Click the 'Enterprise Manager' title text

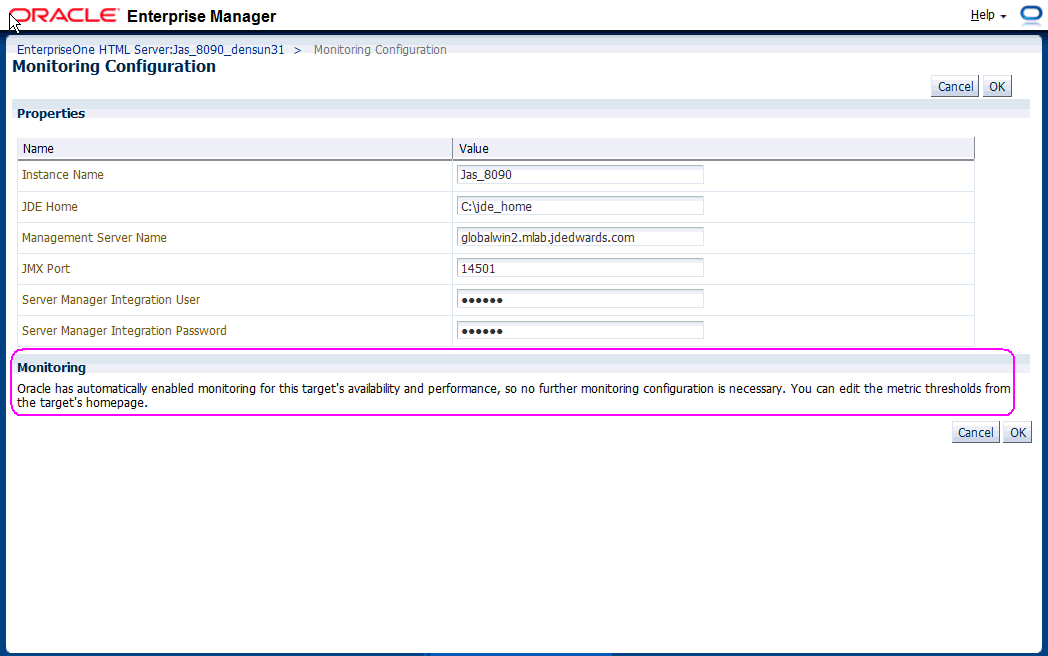pos(201,16)
